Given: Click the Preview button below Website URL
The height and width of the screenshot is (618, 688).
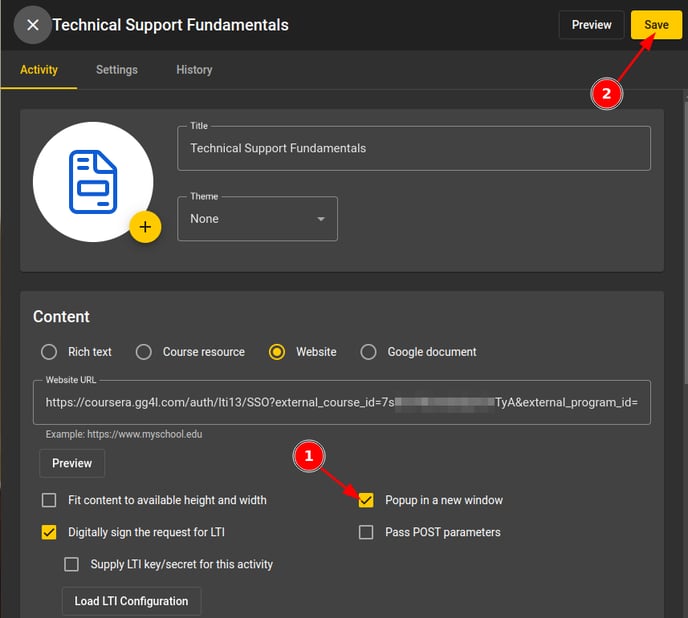Looking at the screenshot, I should (x=72, y=463).
